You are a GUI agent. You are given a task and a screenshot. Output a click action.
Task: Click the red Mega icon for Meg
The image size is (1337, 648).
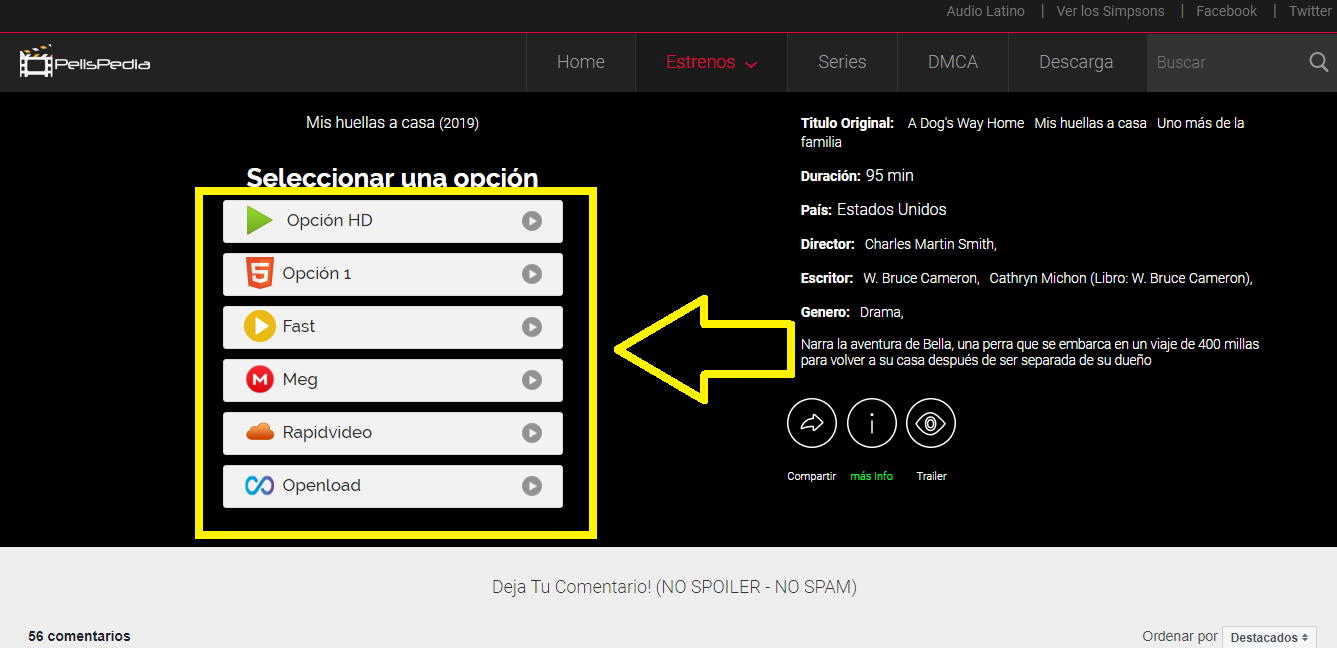click(x=260, y=379)
